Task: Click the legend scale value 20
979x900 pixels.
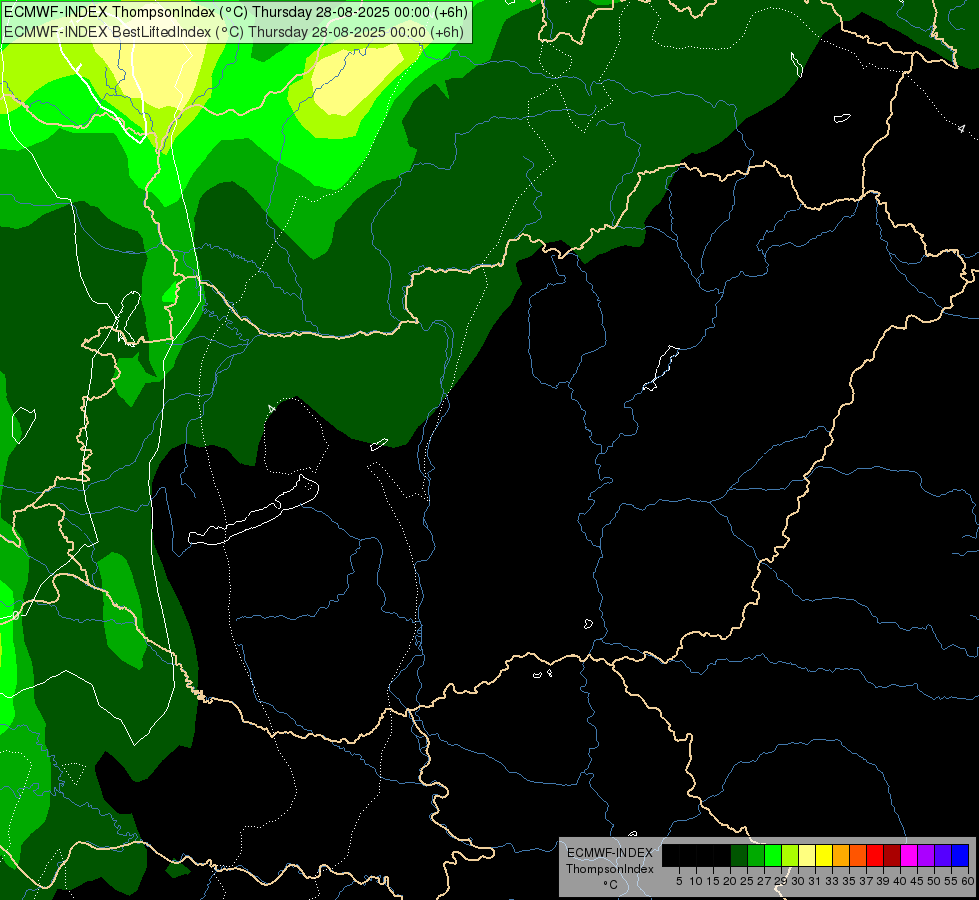Action: (x=730, y=881)
